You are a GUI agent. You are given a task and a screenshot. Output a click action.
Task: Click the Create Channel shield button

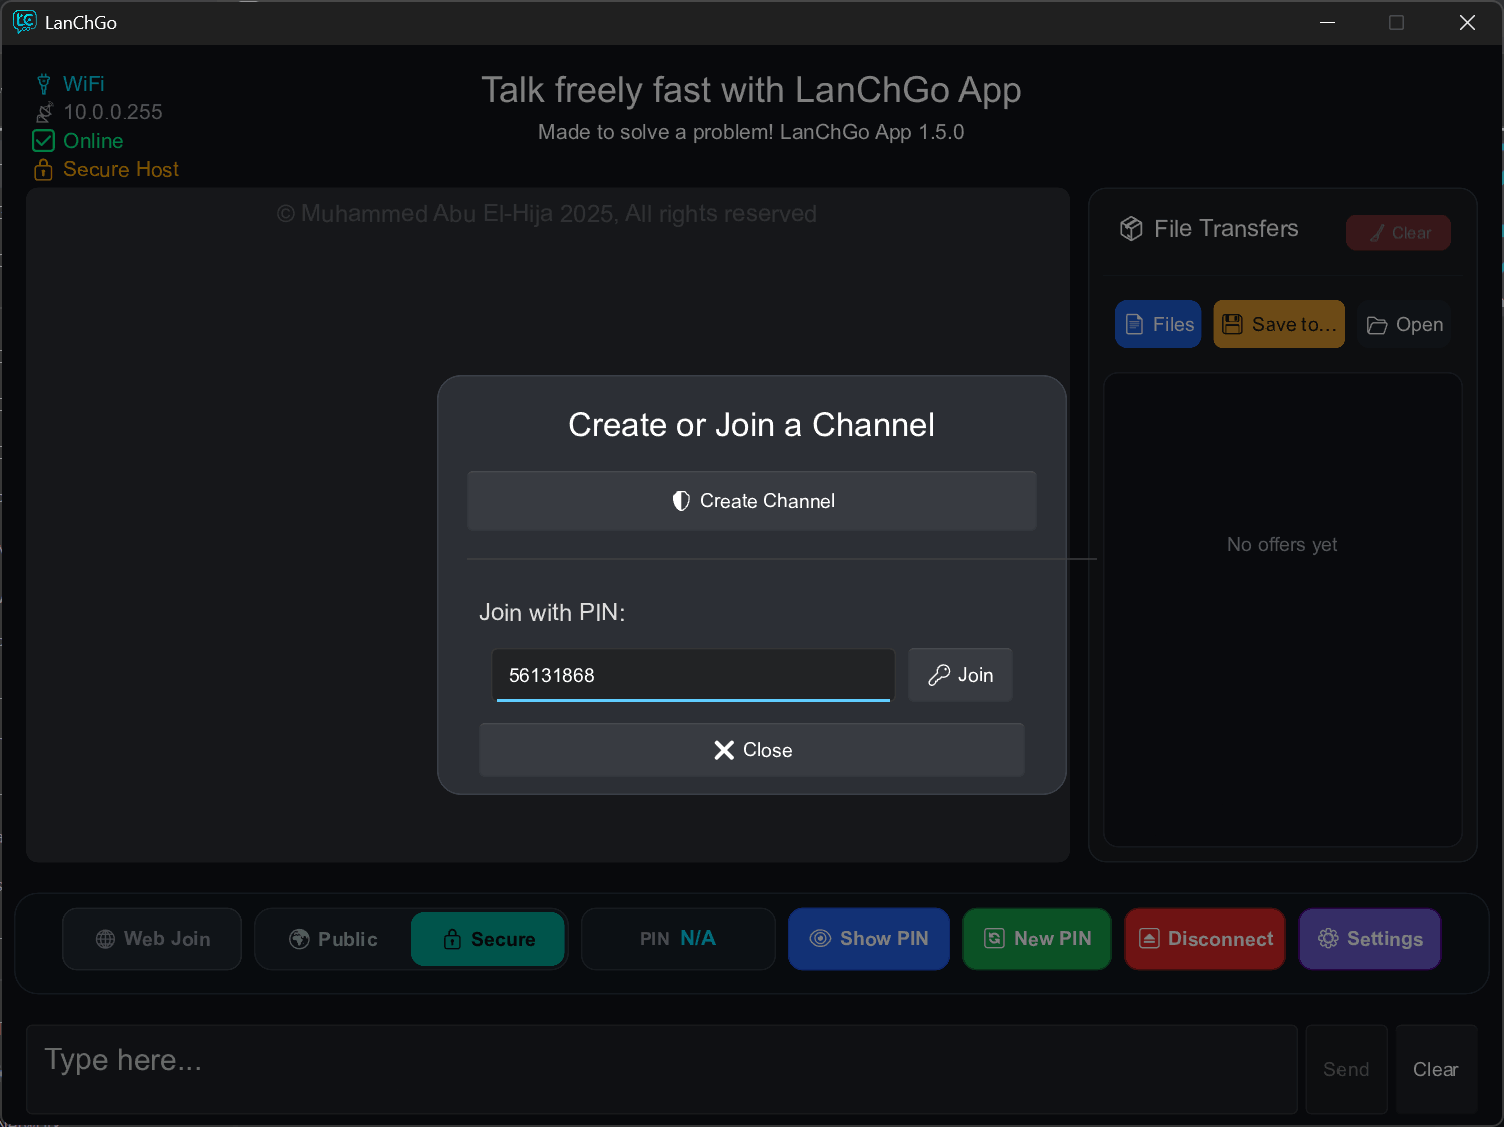pyautogui.click(x=752, y=501)
